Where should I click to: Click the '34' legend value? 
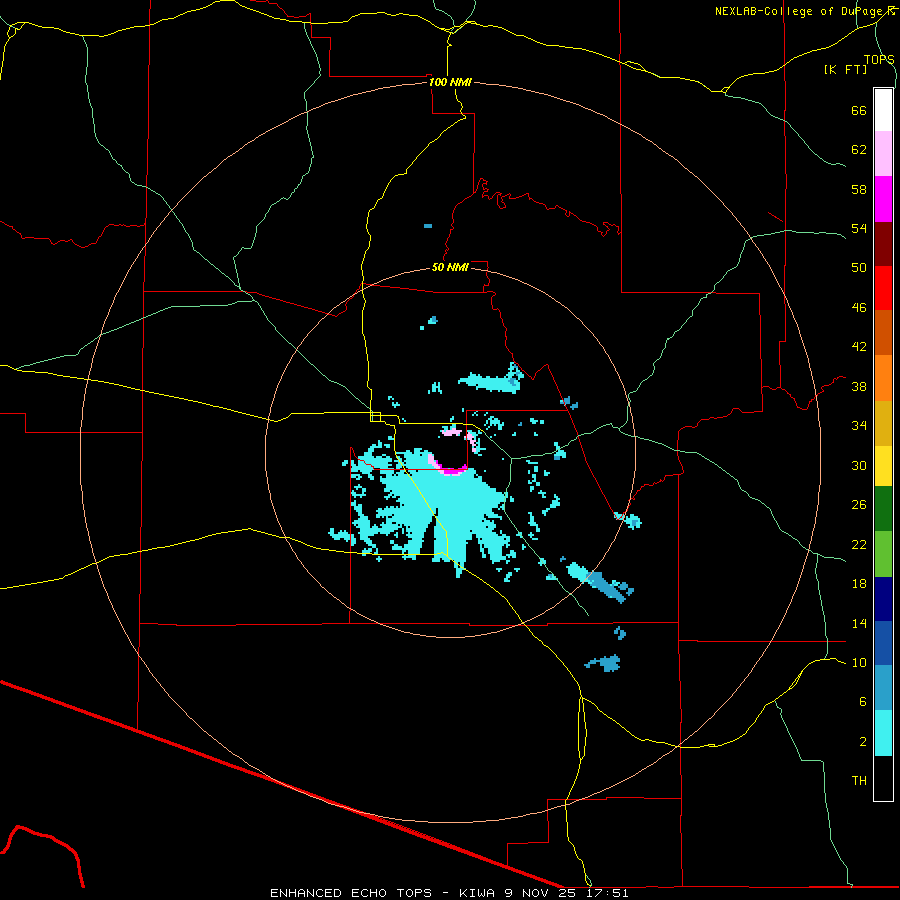(x=859, y=426)
